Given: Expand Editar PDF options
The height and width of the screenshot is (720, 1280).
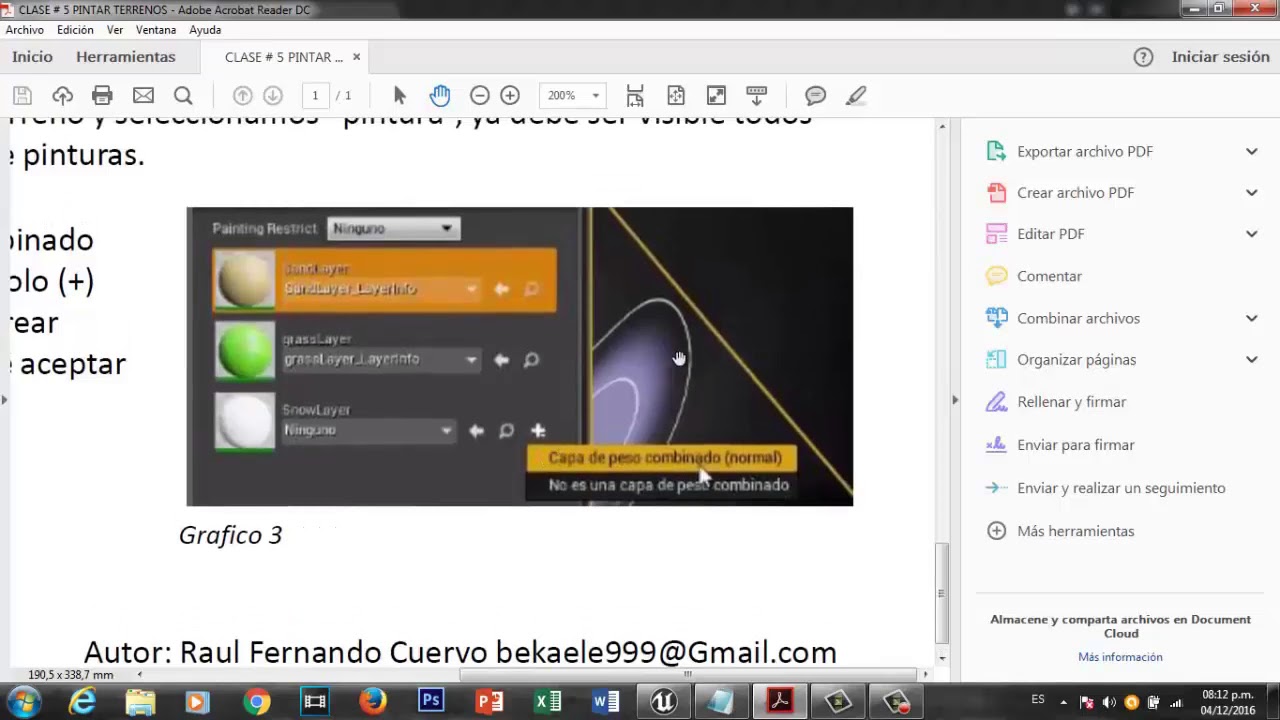Looking at the screenshot, I should 1251,234.
